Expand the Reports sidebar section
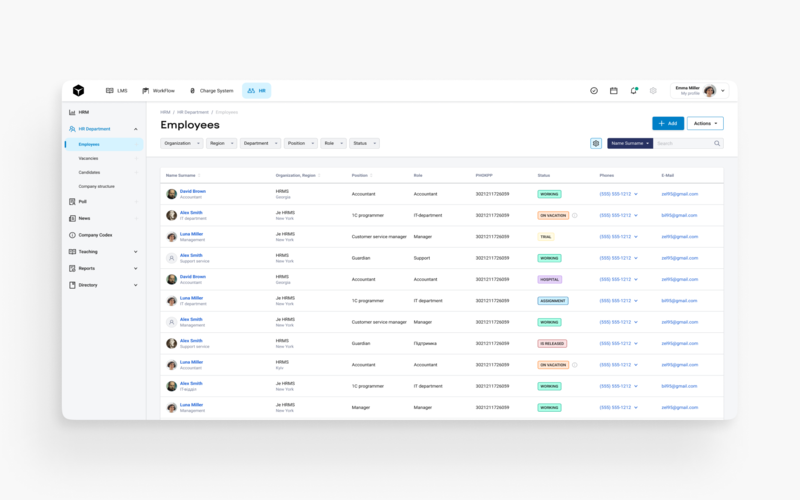This screenshot has width=800, height=500. click(x=136, y=268)
